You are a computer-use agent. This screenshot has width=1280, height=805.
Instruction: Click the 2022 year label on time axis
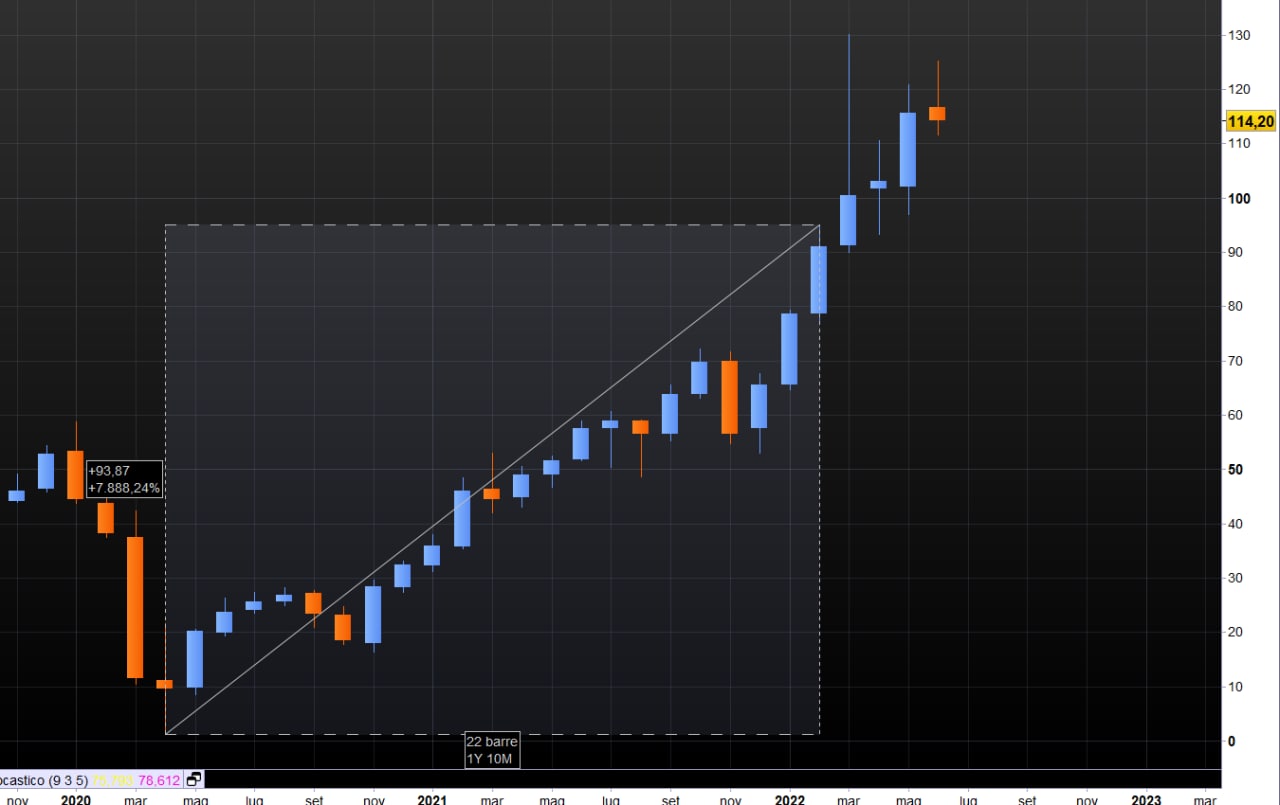(789, 800)
